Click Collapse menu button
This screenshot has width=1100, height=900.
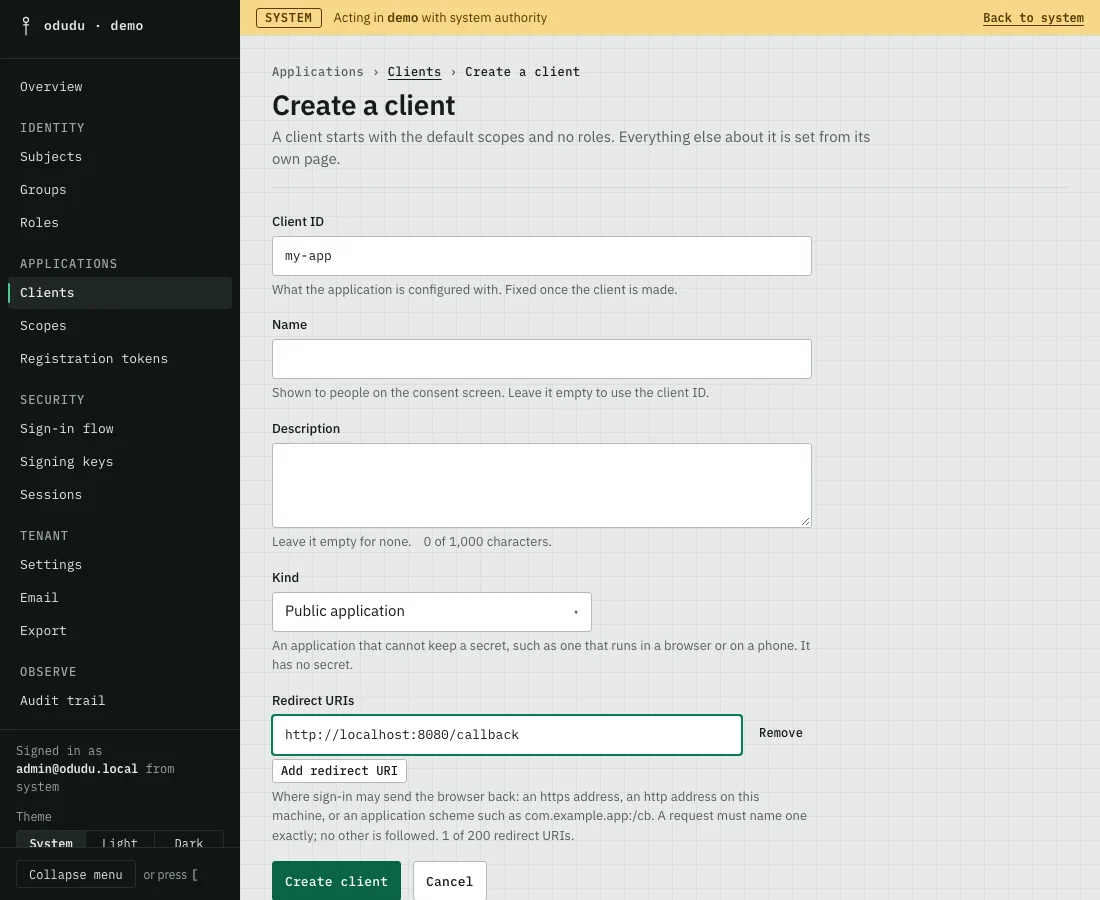[x=76, y=875]
